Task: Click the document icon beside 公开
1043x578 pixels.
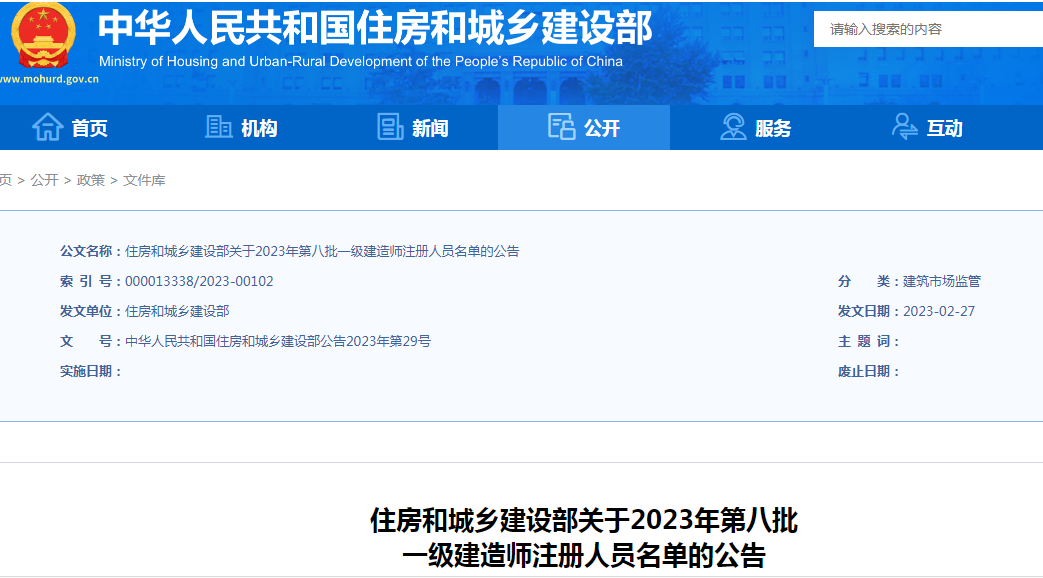Action: click(x=561, y=126)
